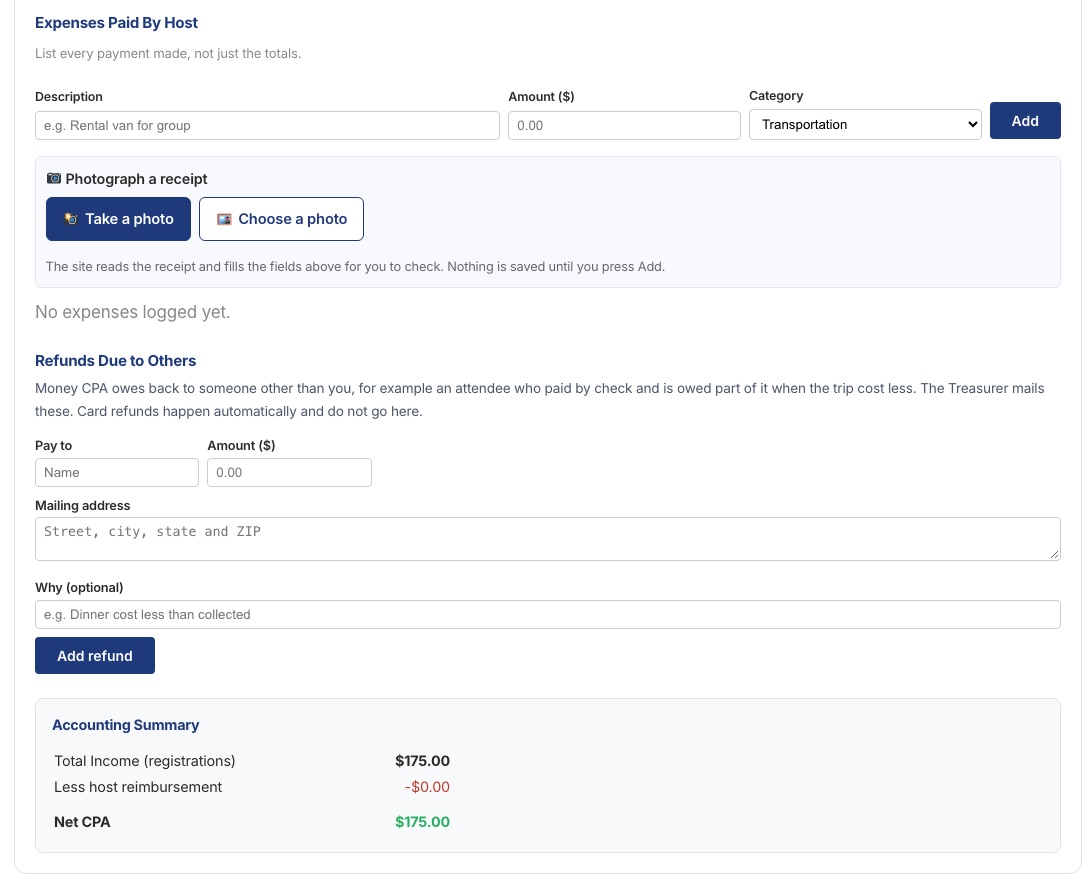Click the expense Amount field

(624, 126)
